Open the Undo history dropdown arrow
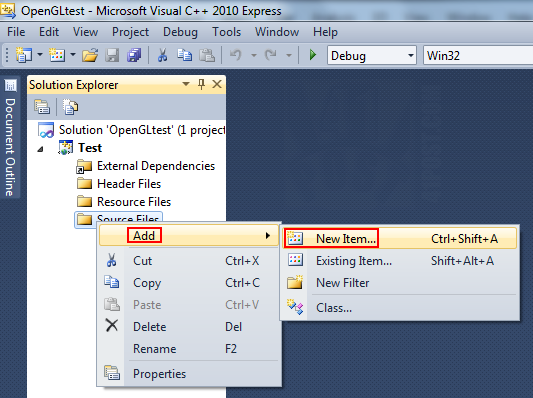This screenshot has width=533, height=398. point(254,55)
